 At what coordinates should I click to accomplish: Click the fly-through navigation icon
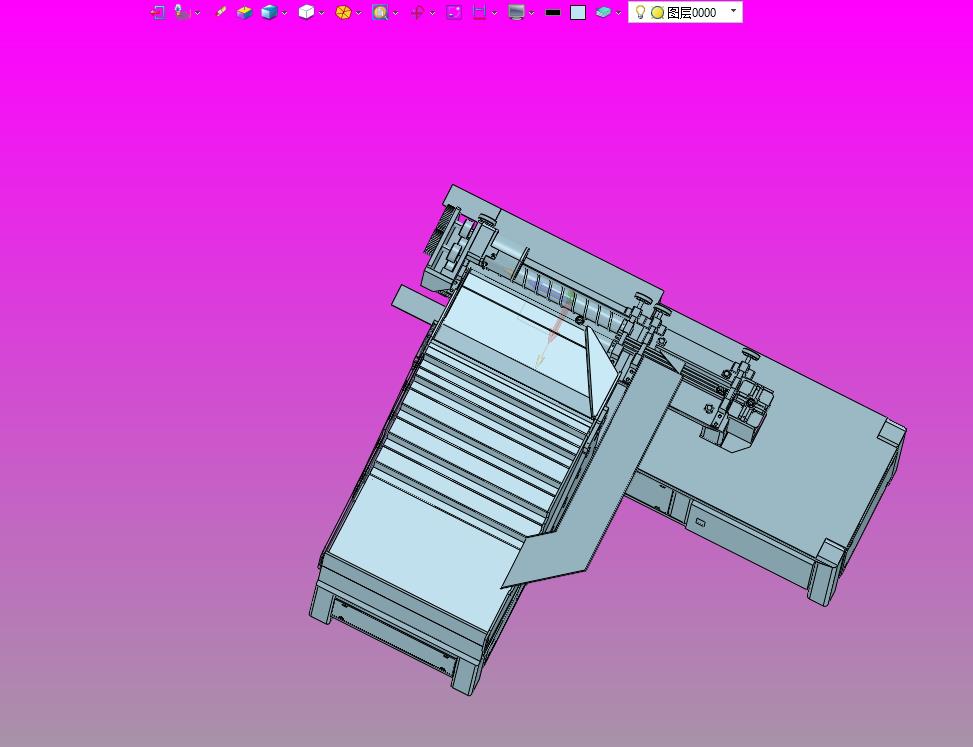tap(181, 12)
